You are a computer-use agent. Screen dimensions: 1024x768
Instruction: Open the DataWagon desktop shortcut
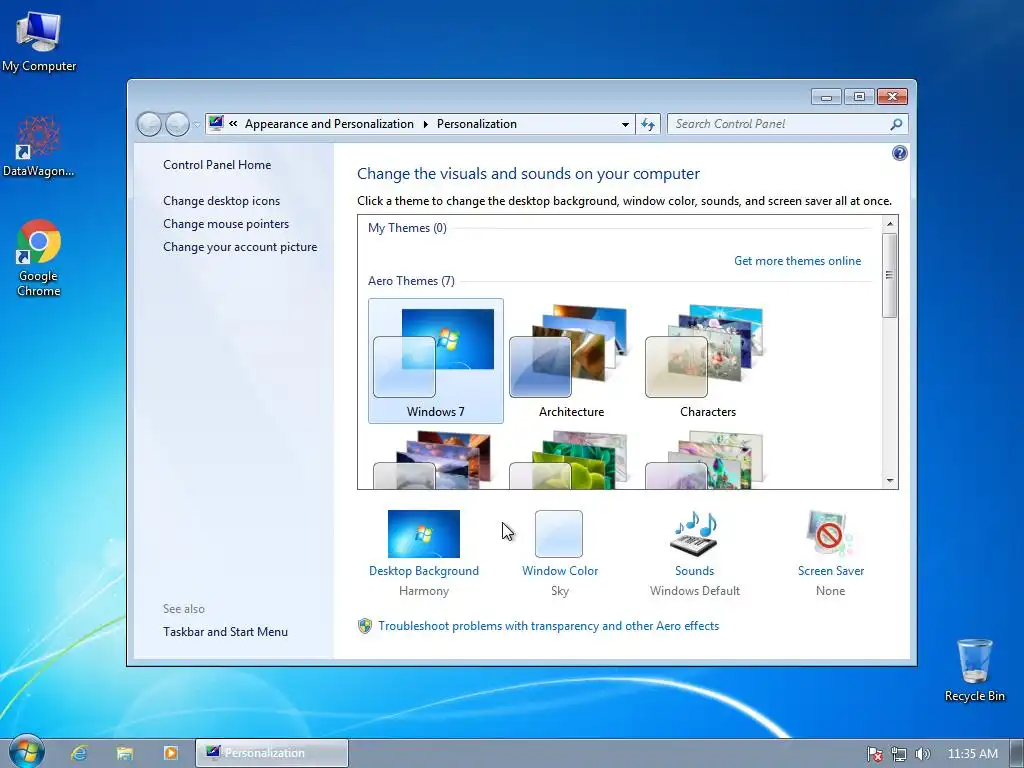click(x=39, y=146)
